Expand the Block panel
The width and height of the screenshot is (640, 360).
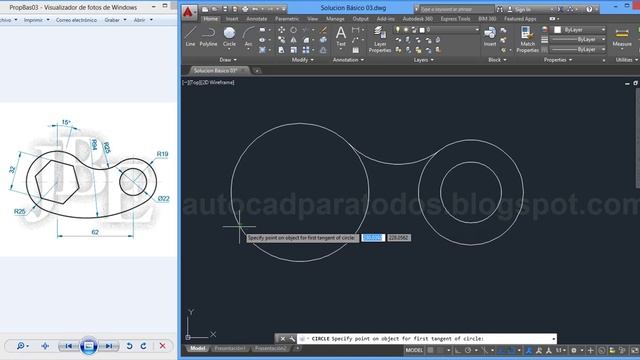[x=497, y=60]
